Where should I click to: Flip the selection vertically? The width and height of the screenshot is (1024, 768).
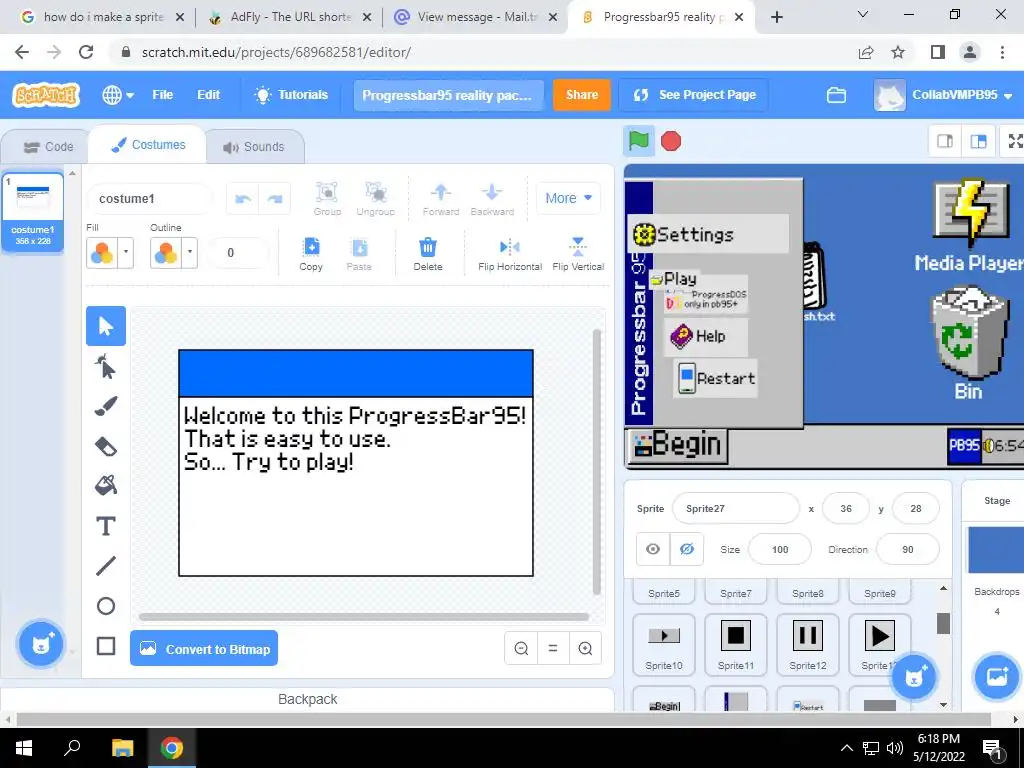[x=578, y=253]
